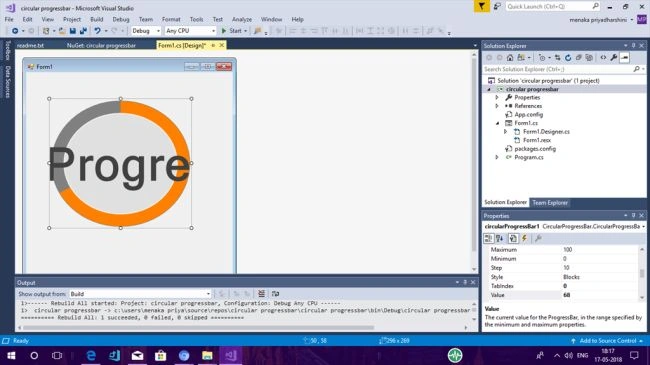
Task: Toggle Preview Selected Items in Solution Explorer
Action: click(x=625, y=58)
